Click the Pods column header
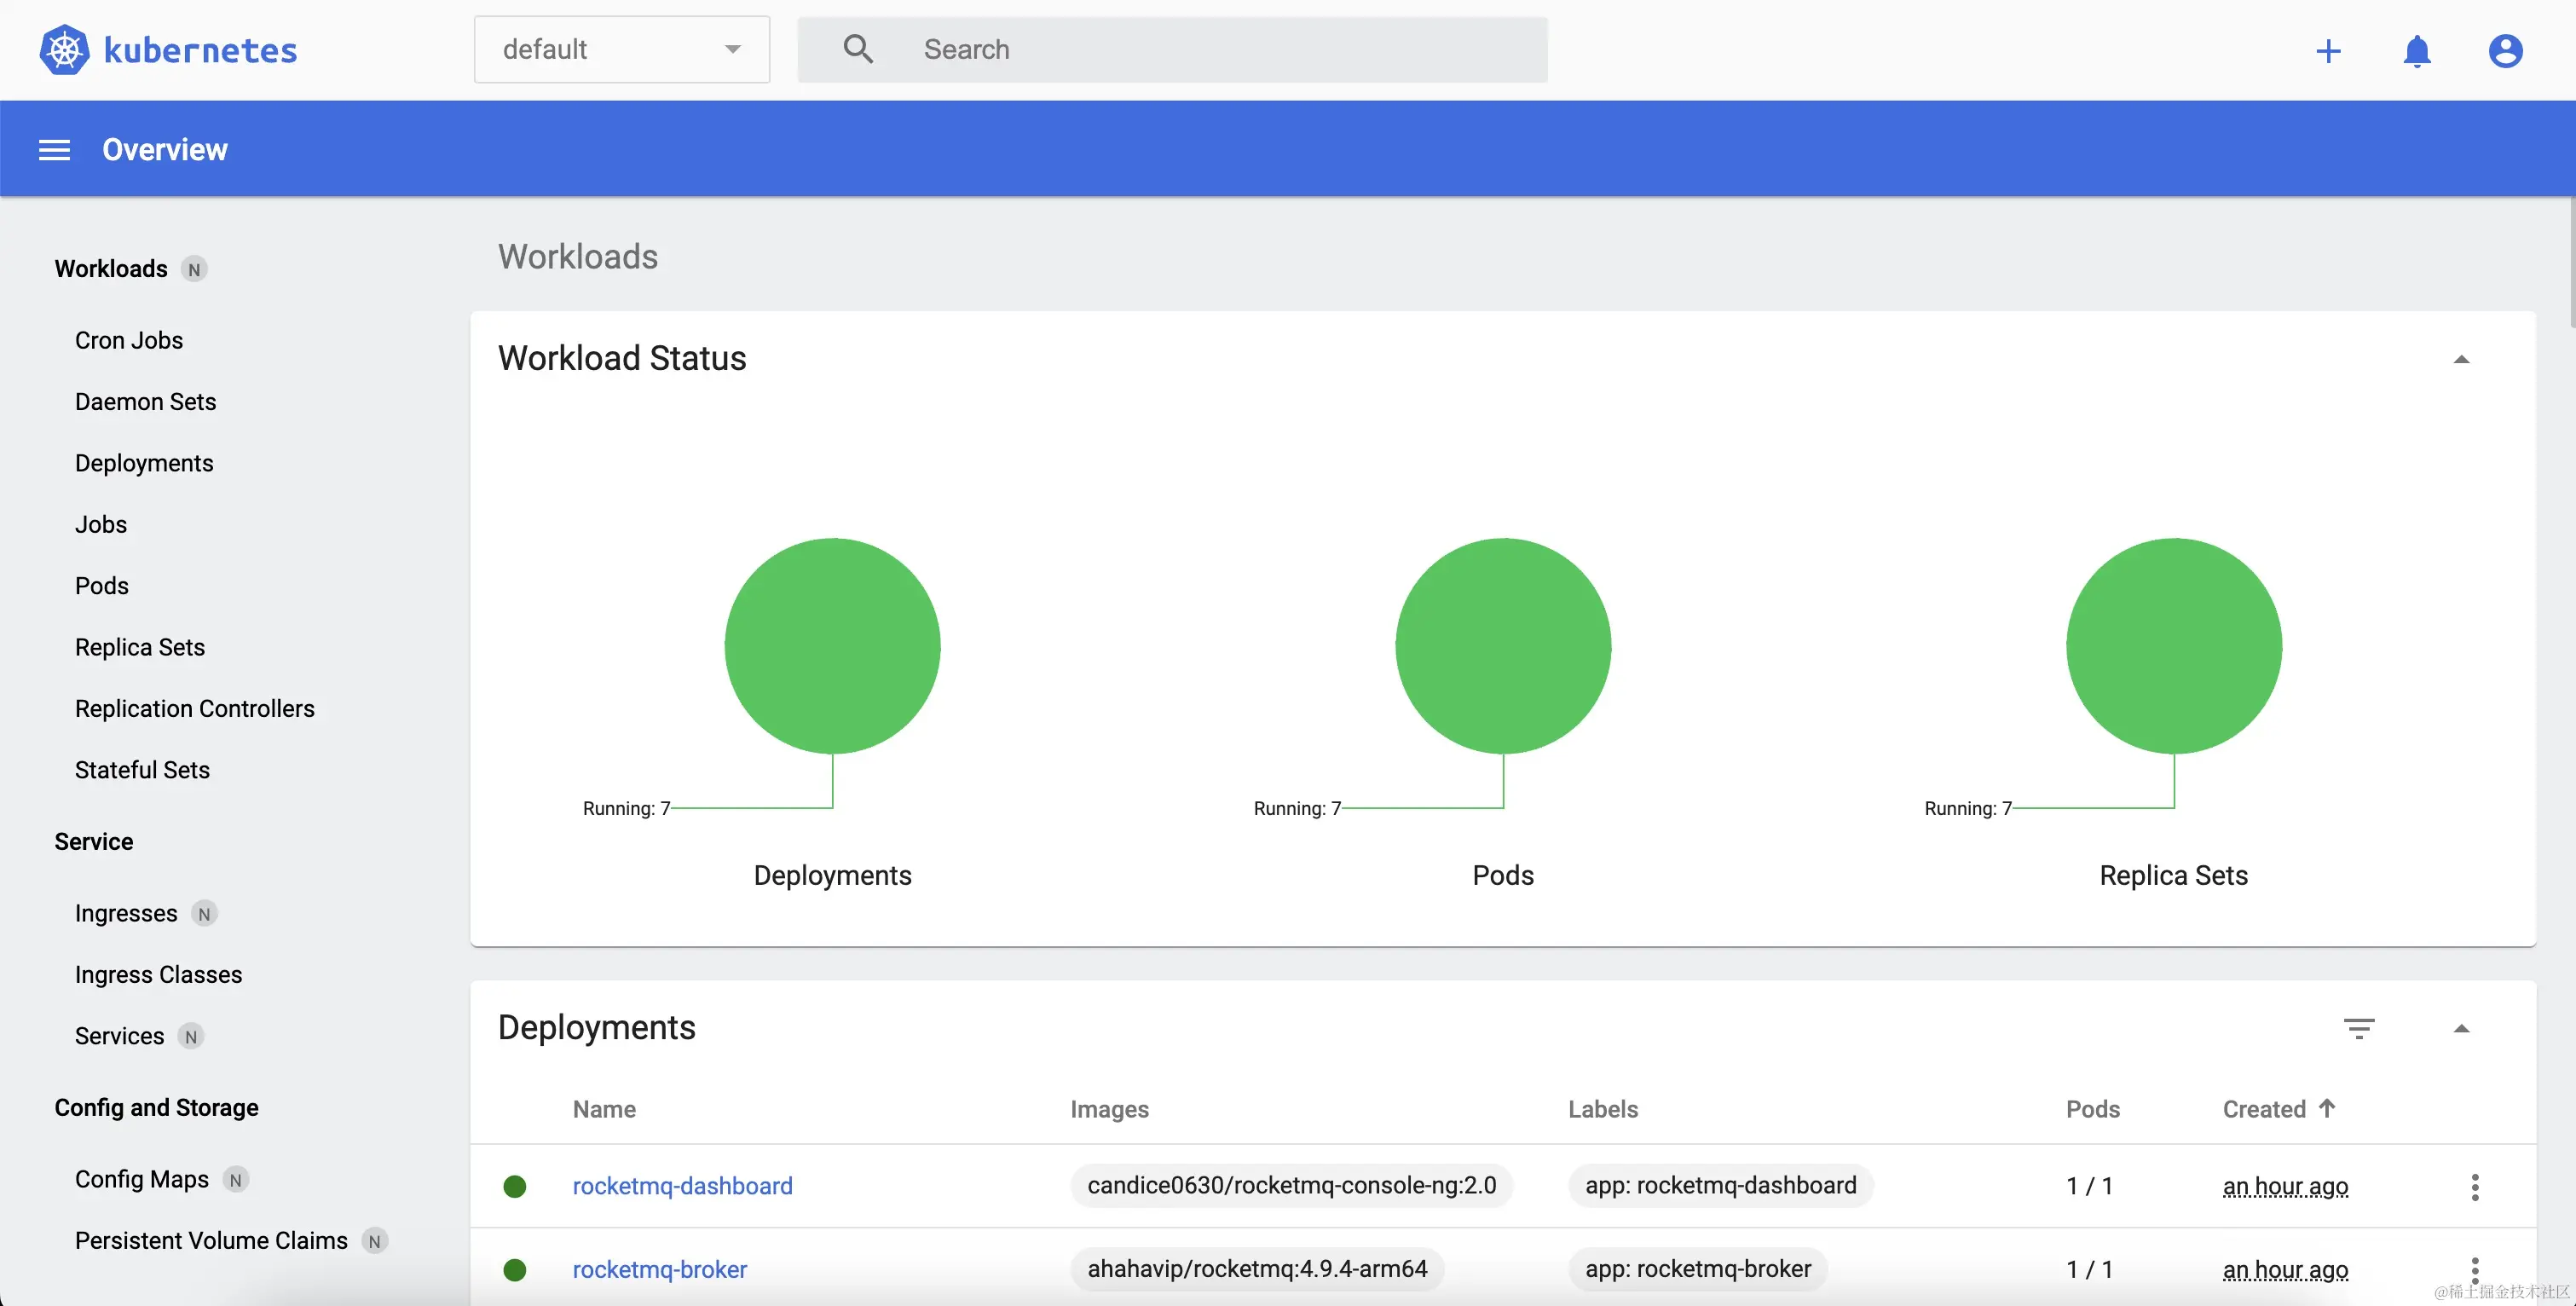2576x1306 pixels. pyautogui.click(x=2092, y=1109)
